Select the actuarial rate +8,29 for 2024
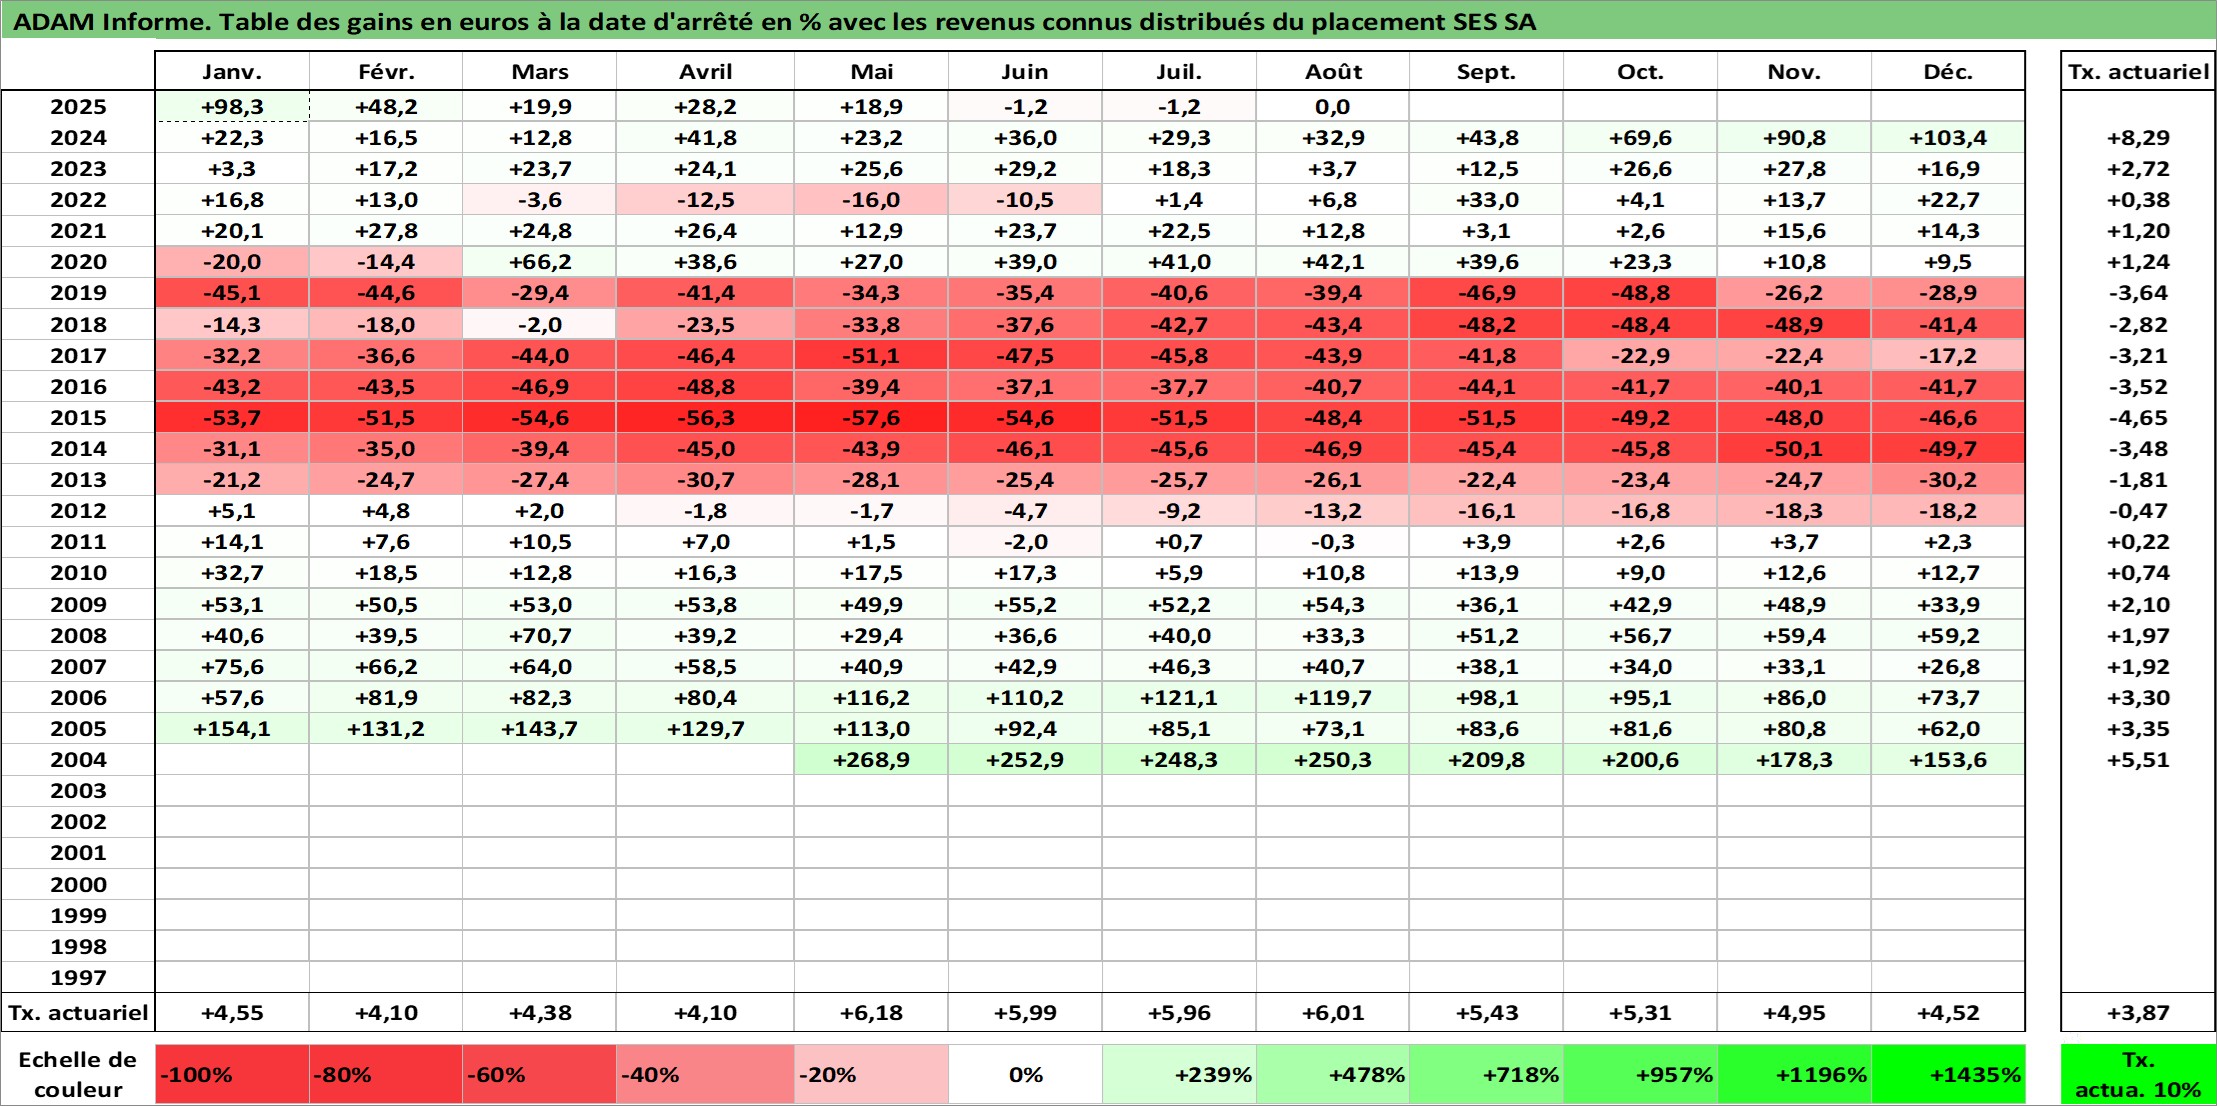Viewport: 2217px width, 1106px height. pos(2138,137)
